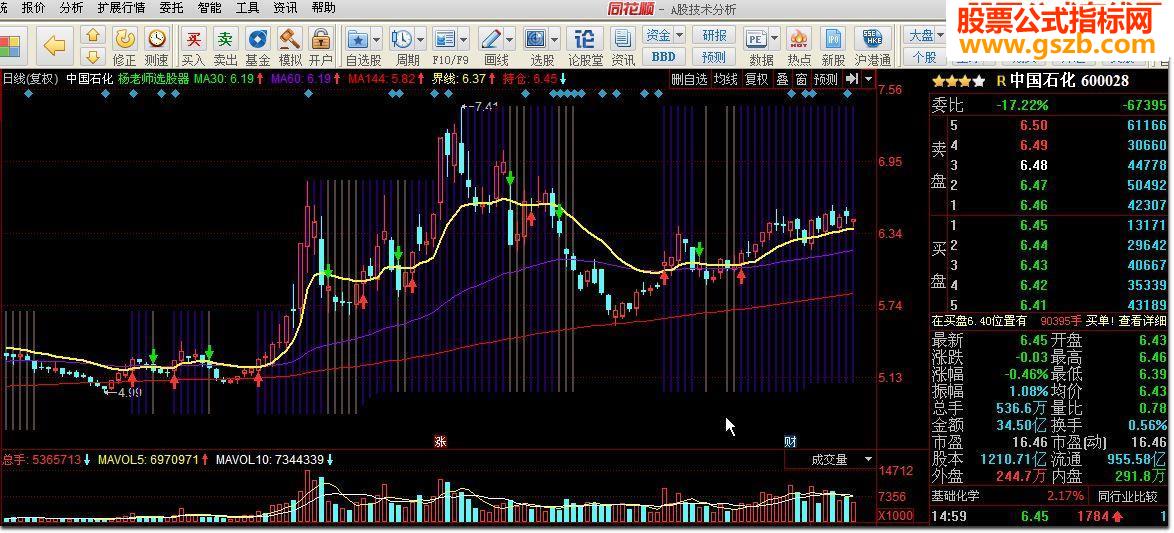This screenshot has height=533, width=1174.
Task: Toggle the 叠 overlay option
Action: 782,79
